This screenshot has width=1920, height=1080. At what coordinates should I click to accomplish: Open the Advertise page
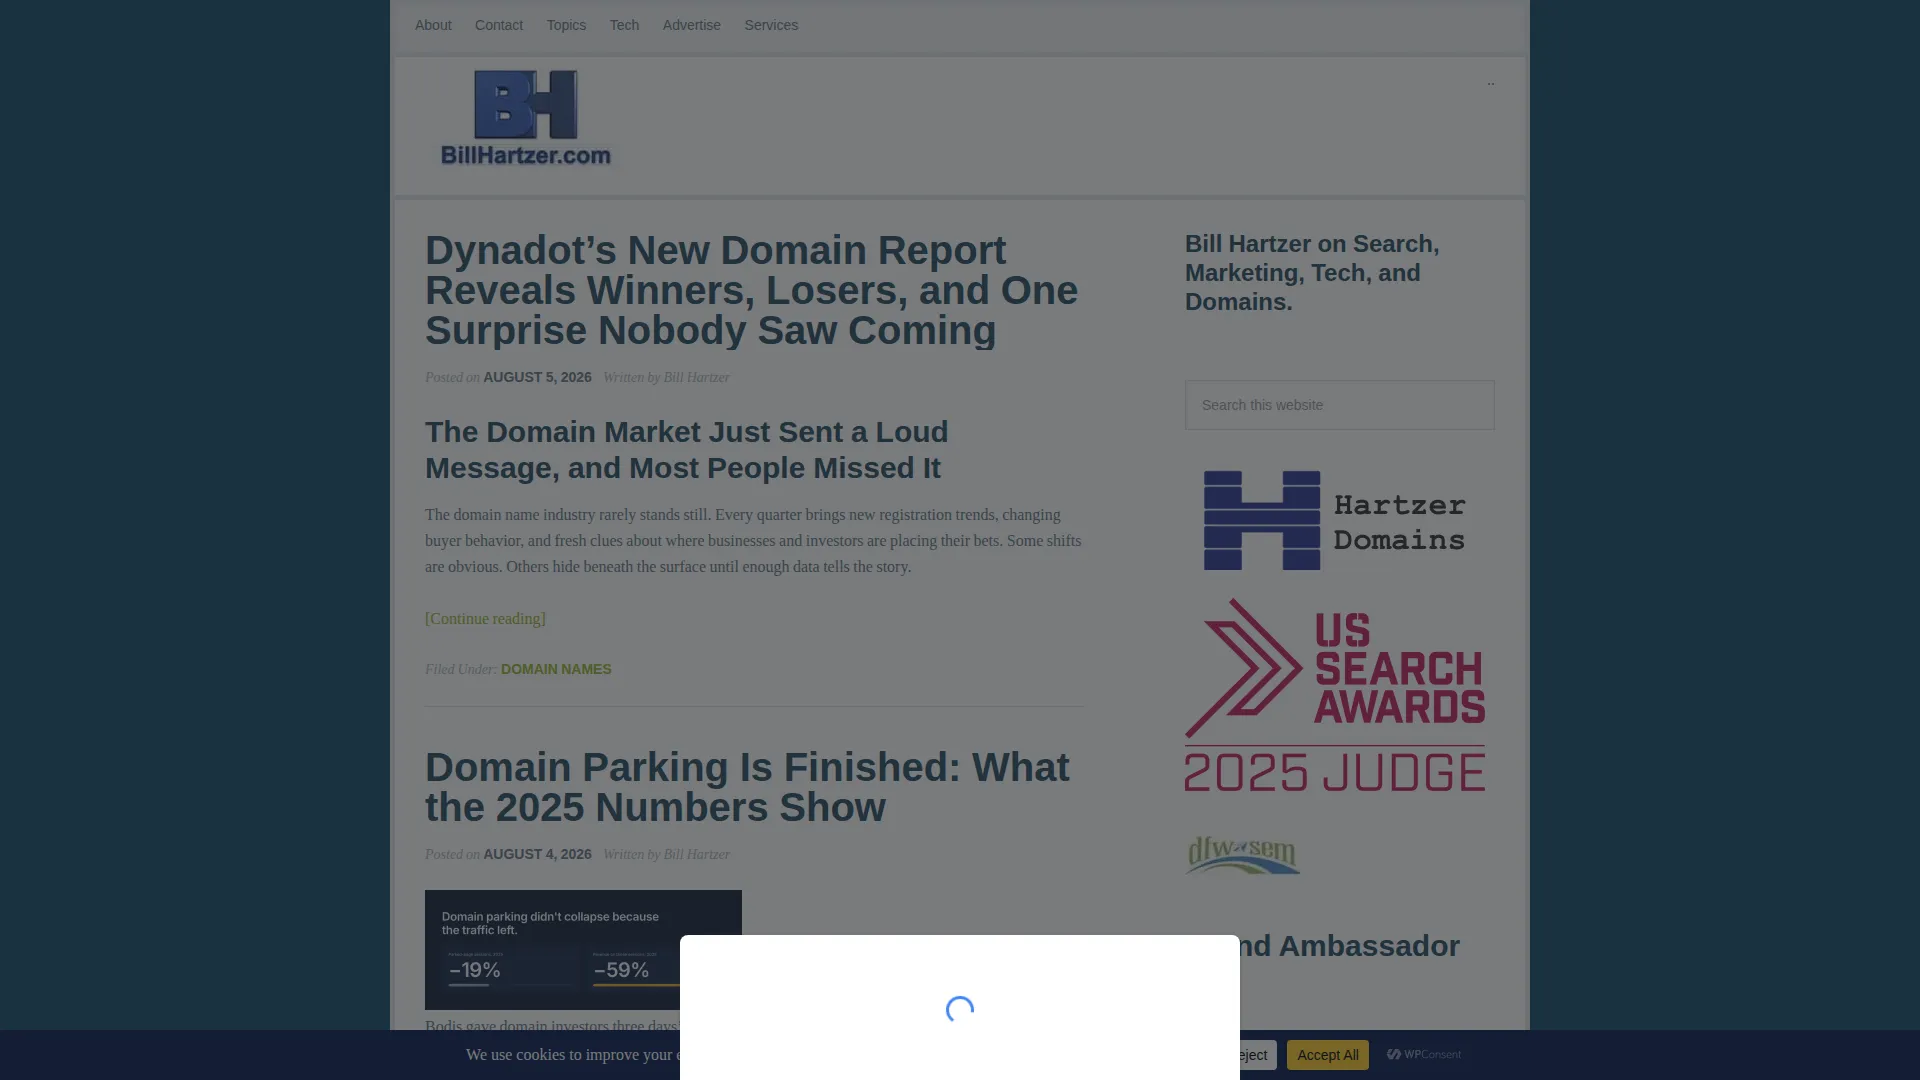point(691,25)
